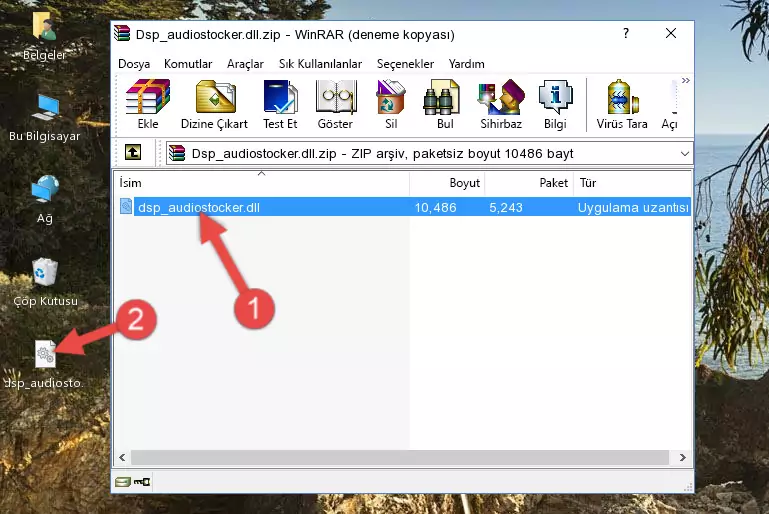Click the archive path field
Image resolution: width=769 pixels, height=514 pixels.
coord(429,154)
